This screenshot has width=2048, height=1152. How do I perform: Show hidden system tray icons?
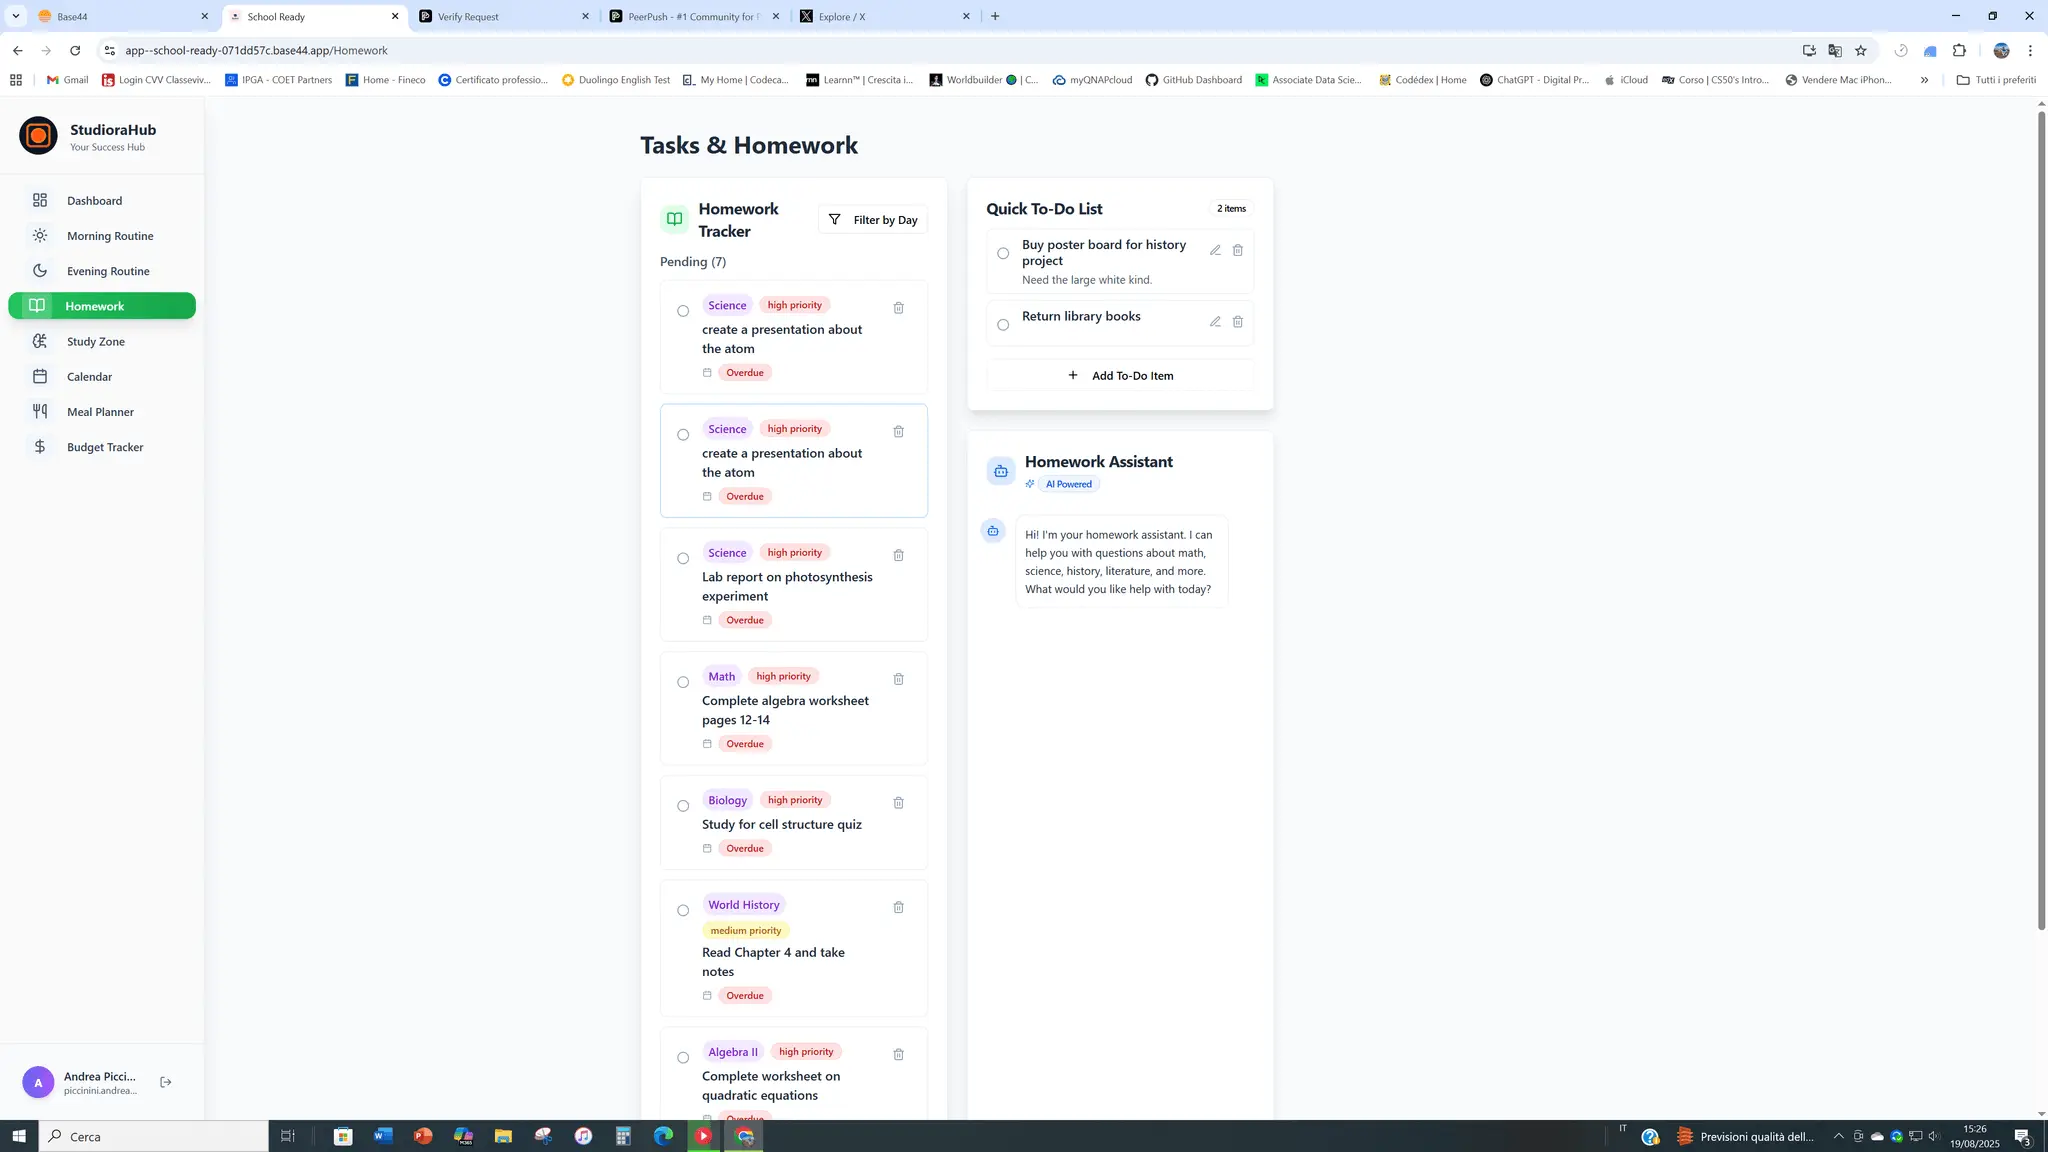(x=1838, y=1136)
